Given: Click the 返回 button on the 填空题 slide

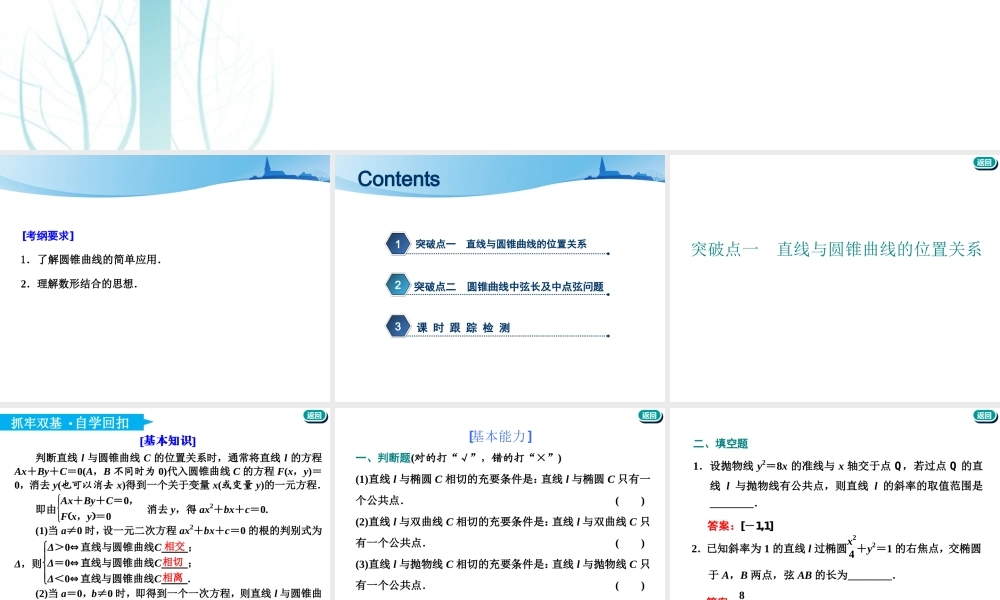Looking at the screenshot, I should pos(985,414).
